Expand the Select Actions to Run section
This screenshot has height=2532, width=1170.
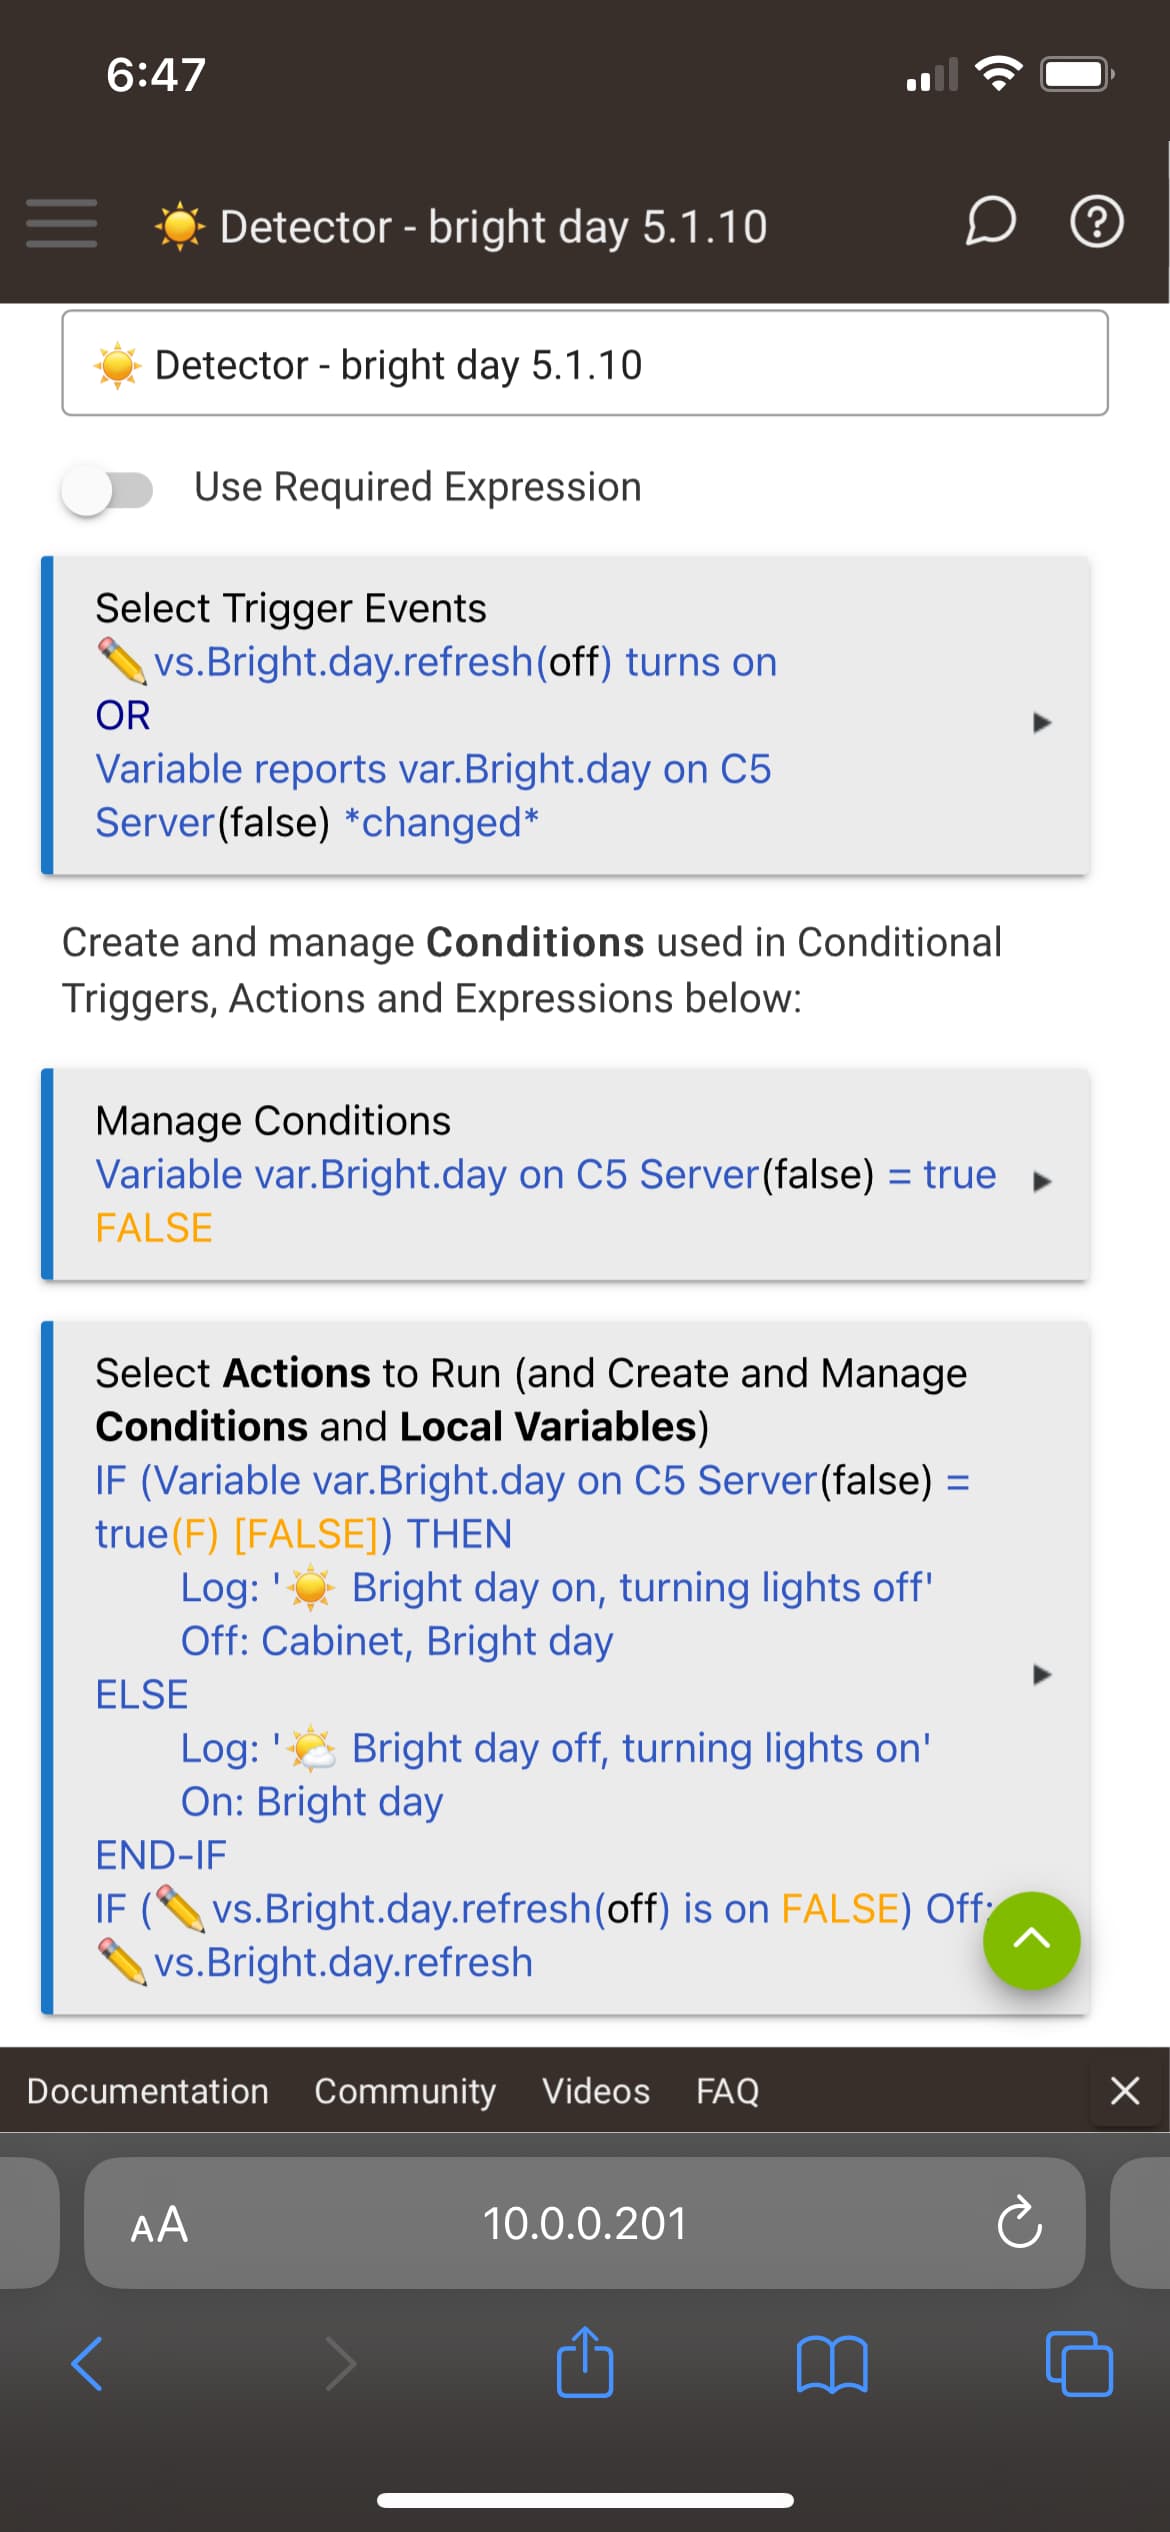click(566, 1668)
